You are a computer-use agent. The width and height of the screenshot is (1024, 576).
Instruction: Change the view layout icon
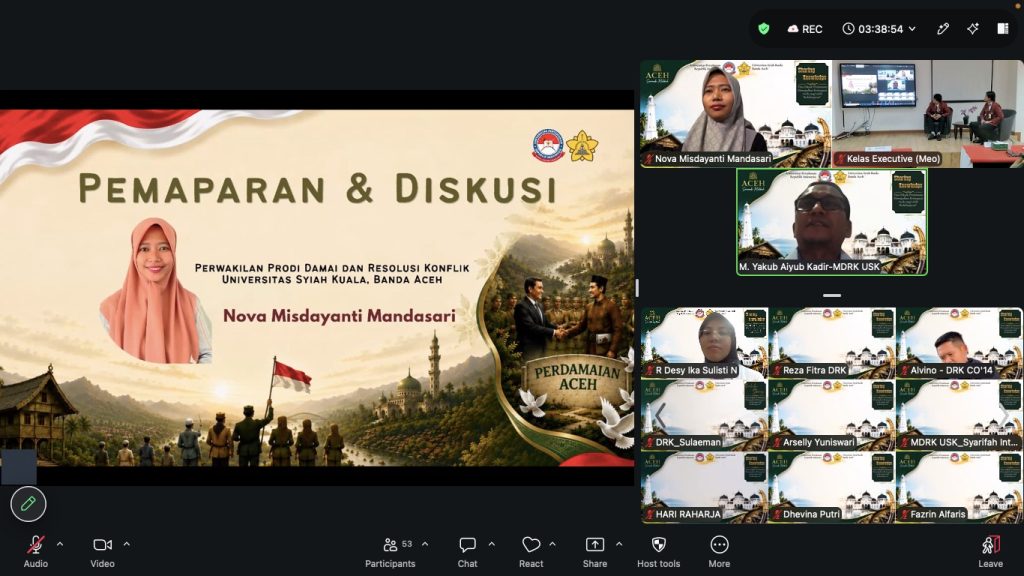[1003, 29]
